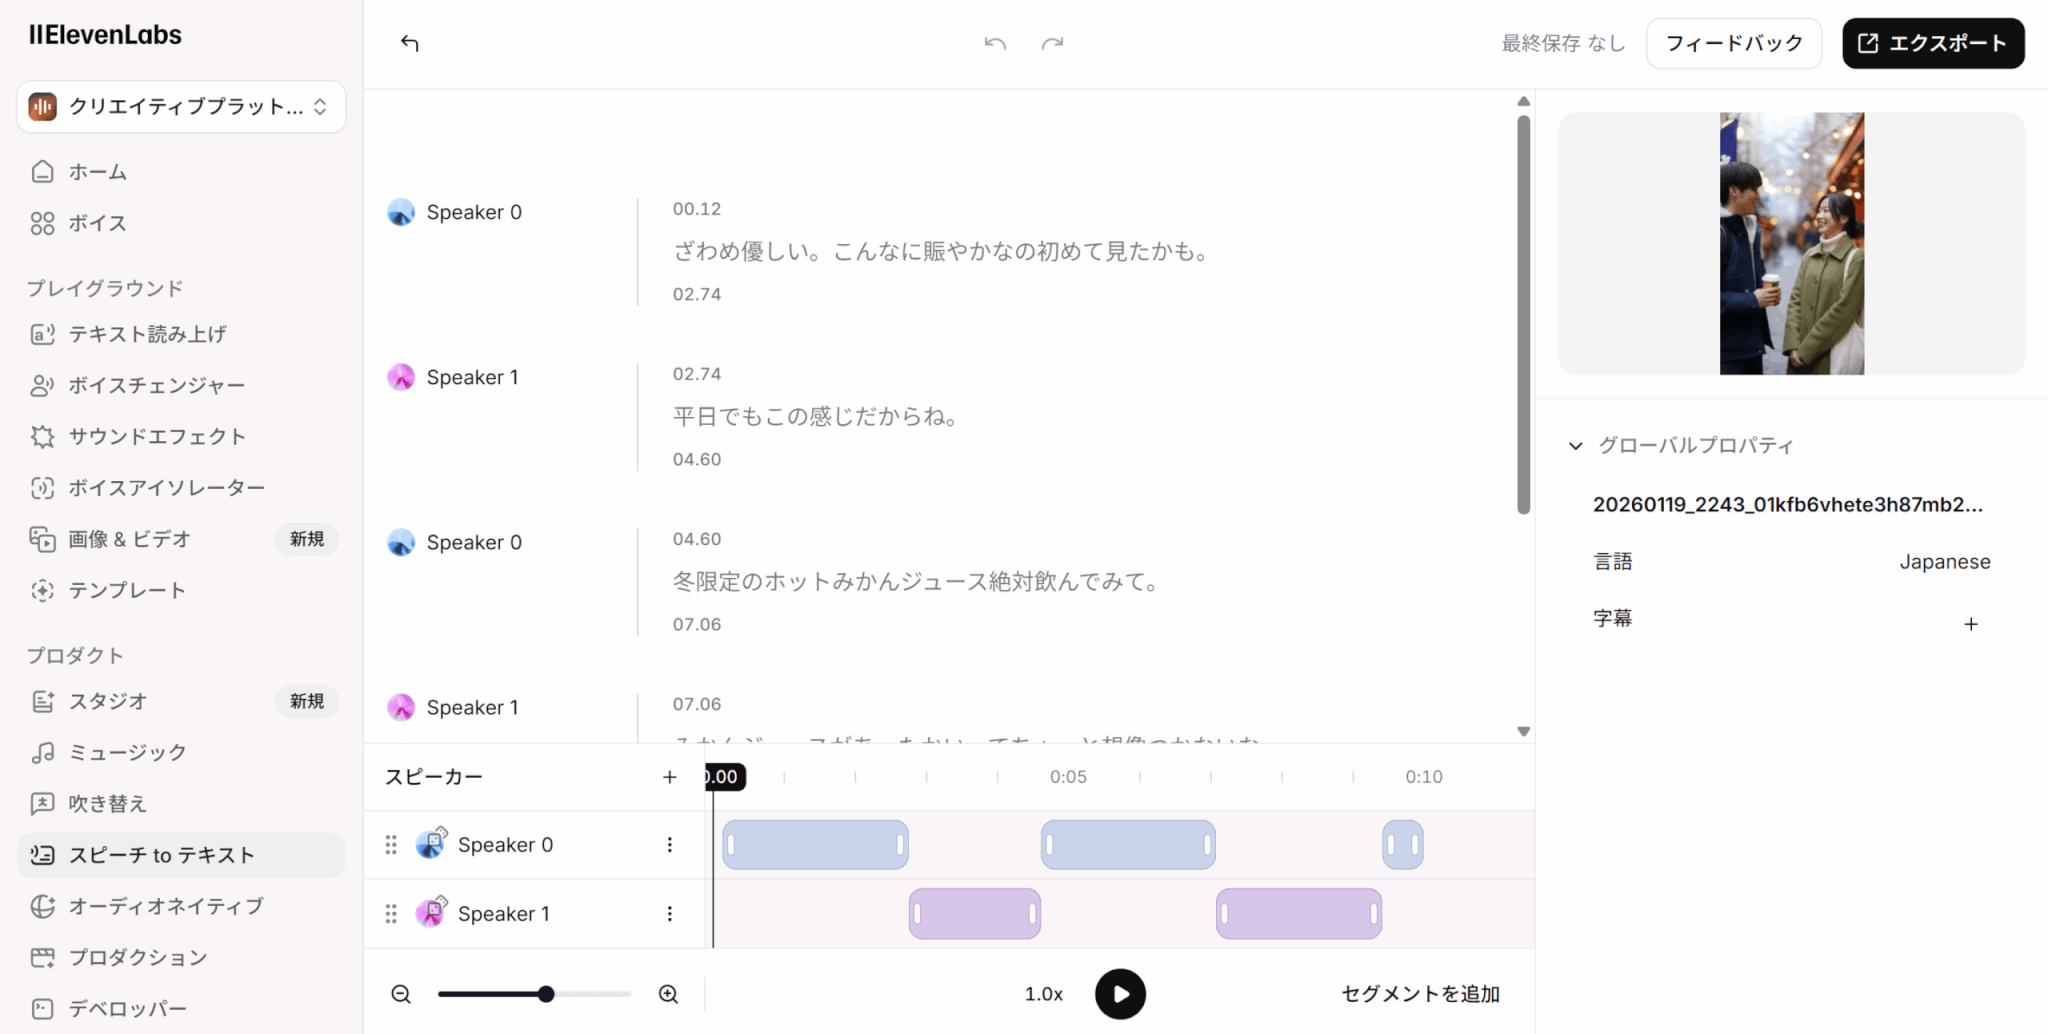Click the undo icon
Screen dimensions: 2048x1034
(994, 43)
